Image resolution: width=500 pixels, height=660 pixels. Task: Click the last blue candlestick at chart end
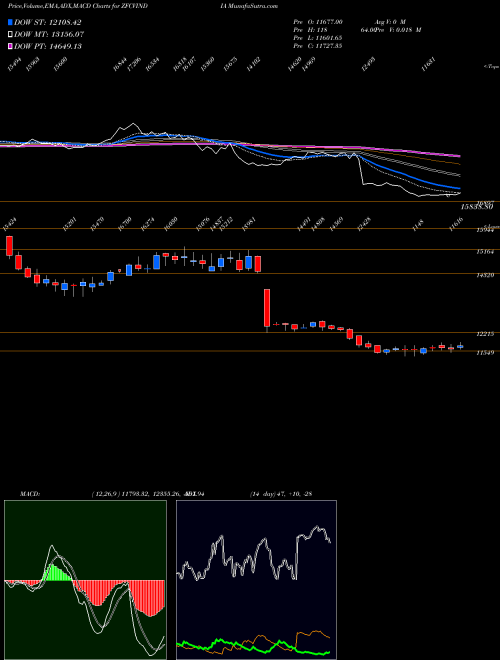460,346
